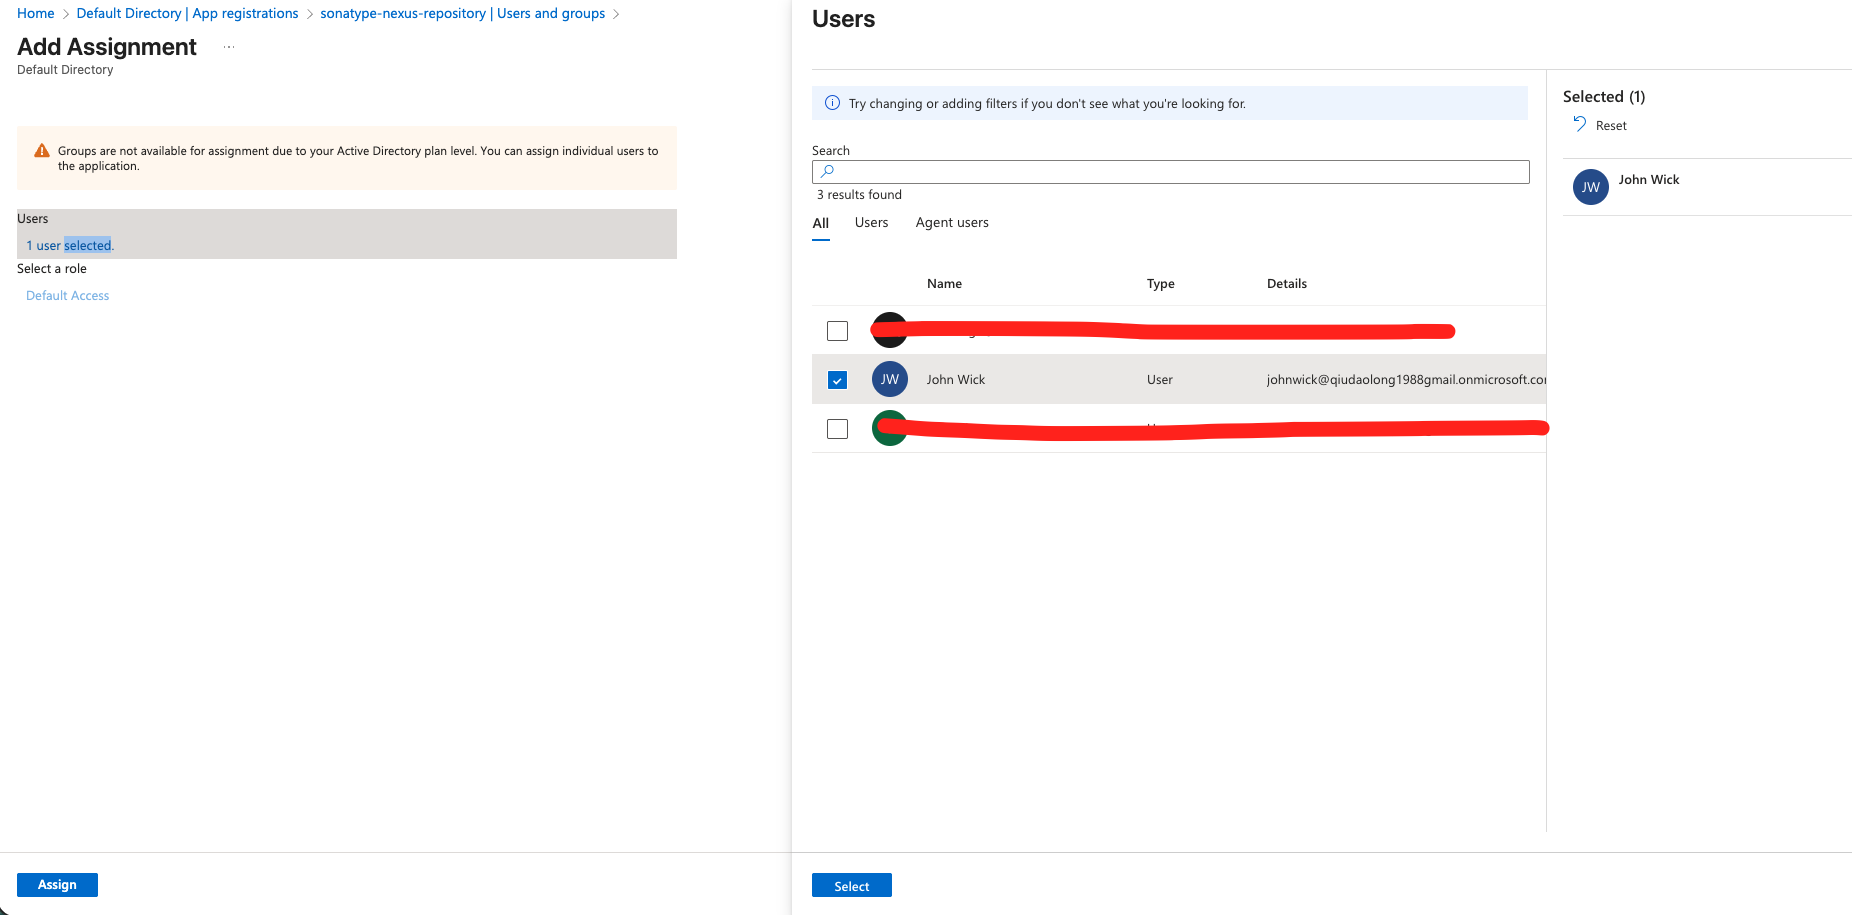This screenshot has height=915, width=1852.
Task: Open the Default Access role selector
Action: click(x=67, y=294)
